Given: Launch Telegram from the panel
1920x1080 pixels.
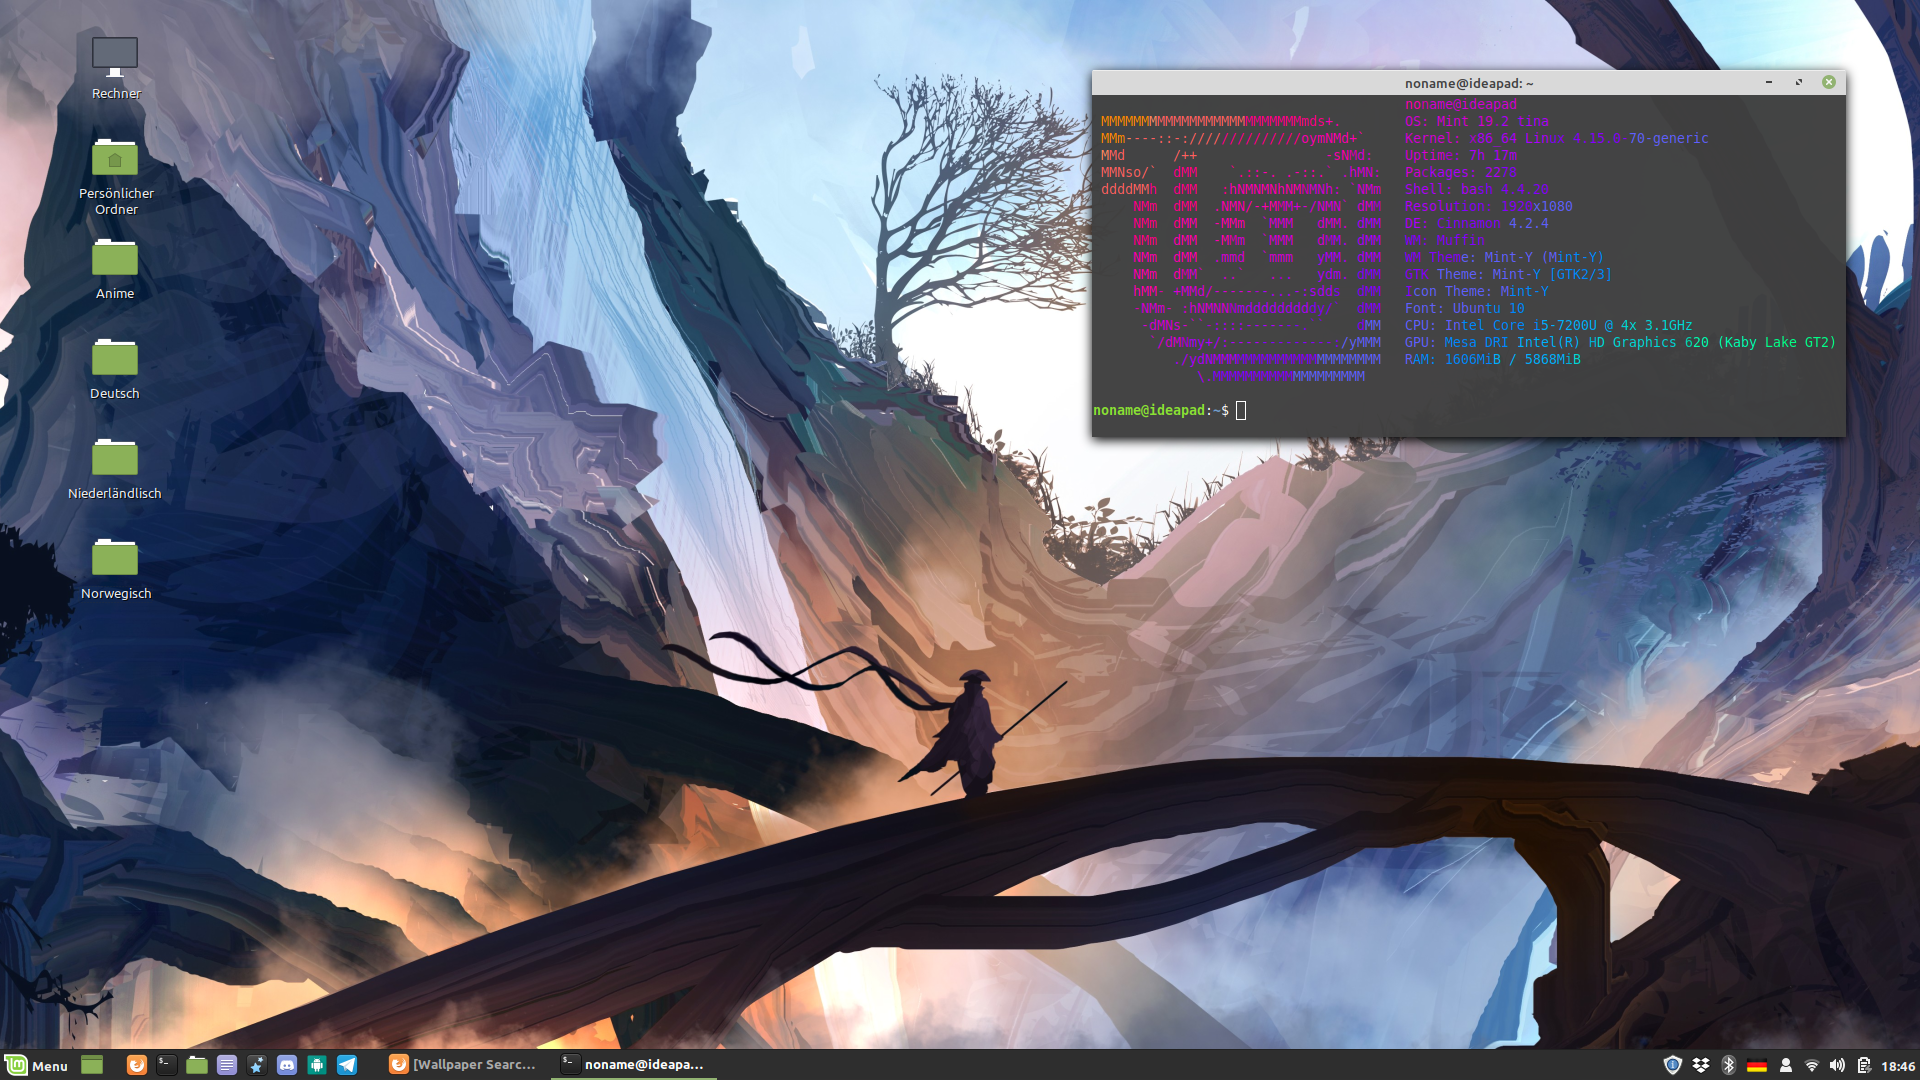Looking at the screenshot, I should click(x=347, y=1065).
